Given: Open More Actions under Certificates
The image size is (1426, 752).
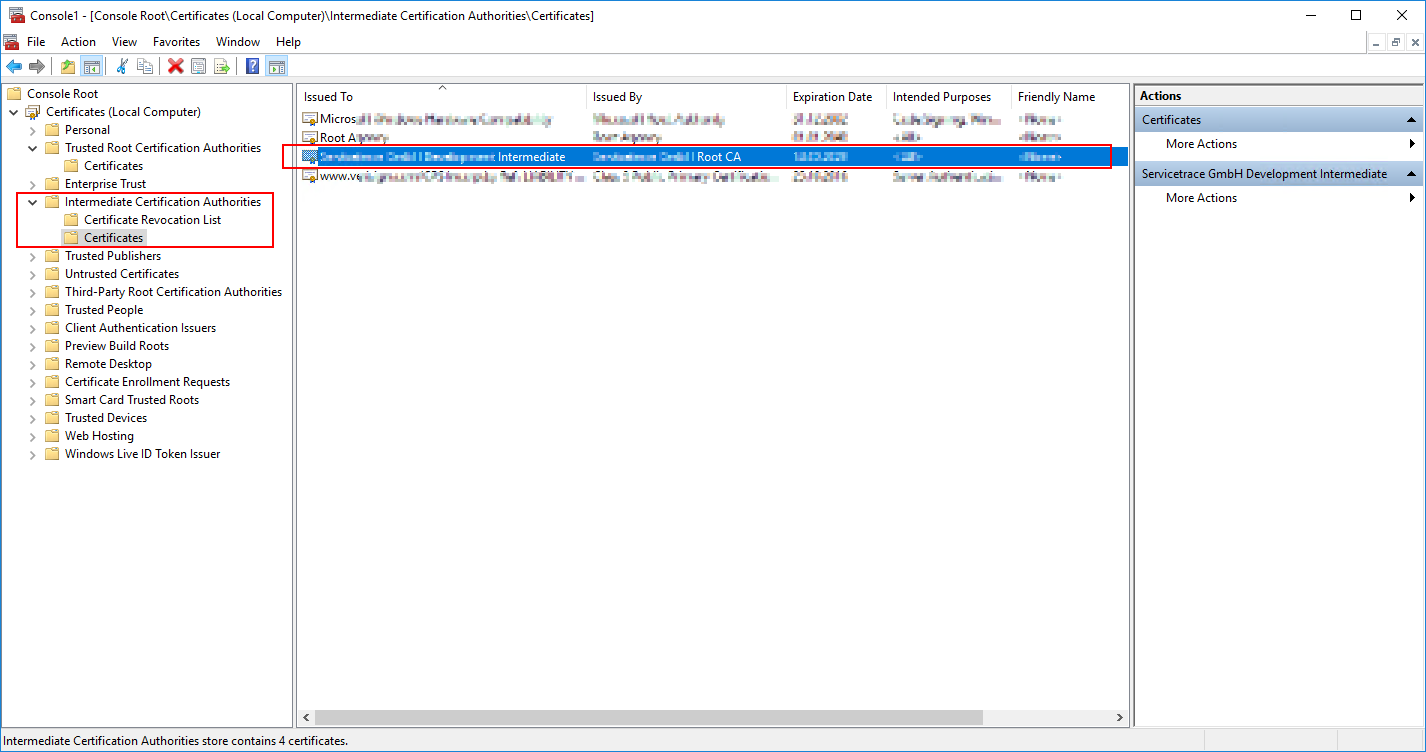Looking at the screenshot, I should tap(1201, 143).
